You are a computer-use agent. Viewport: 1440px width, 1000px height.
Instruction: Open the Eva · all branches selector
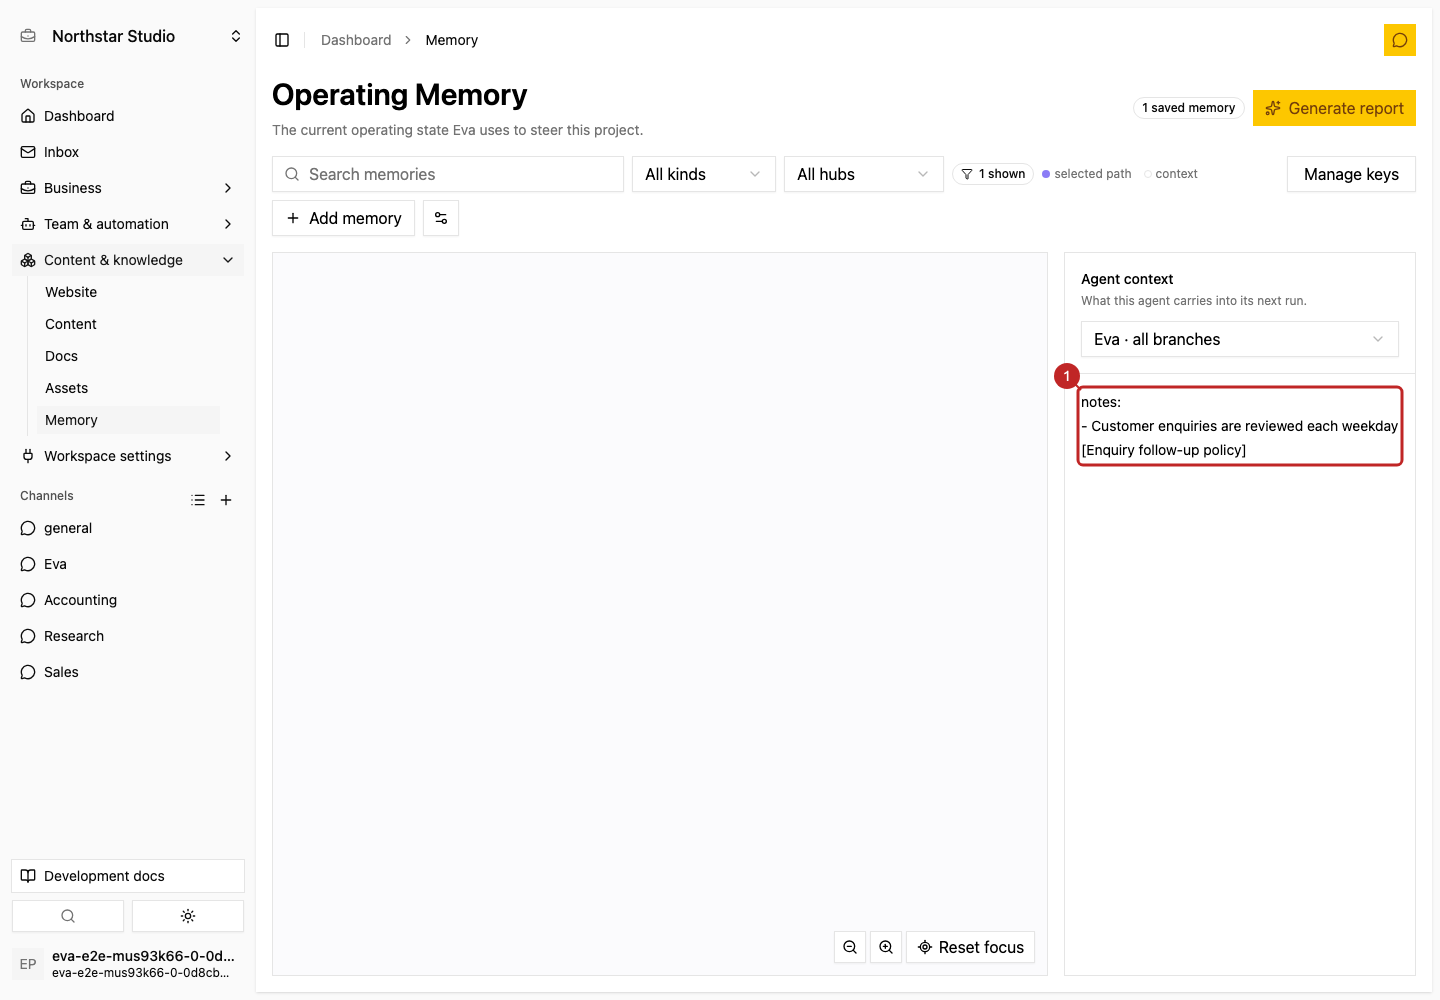(x=1240, y=339)
